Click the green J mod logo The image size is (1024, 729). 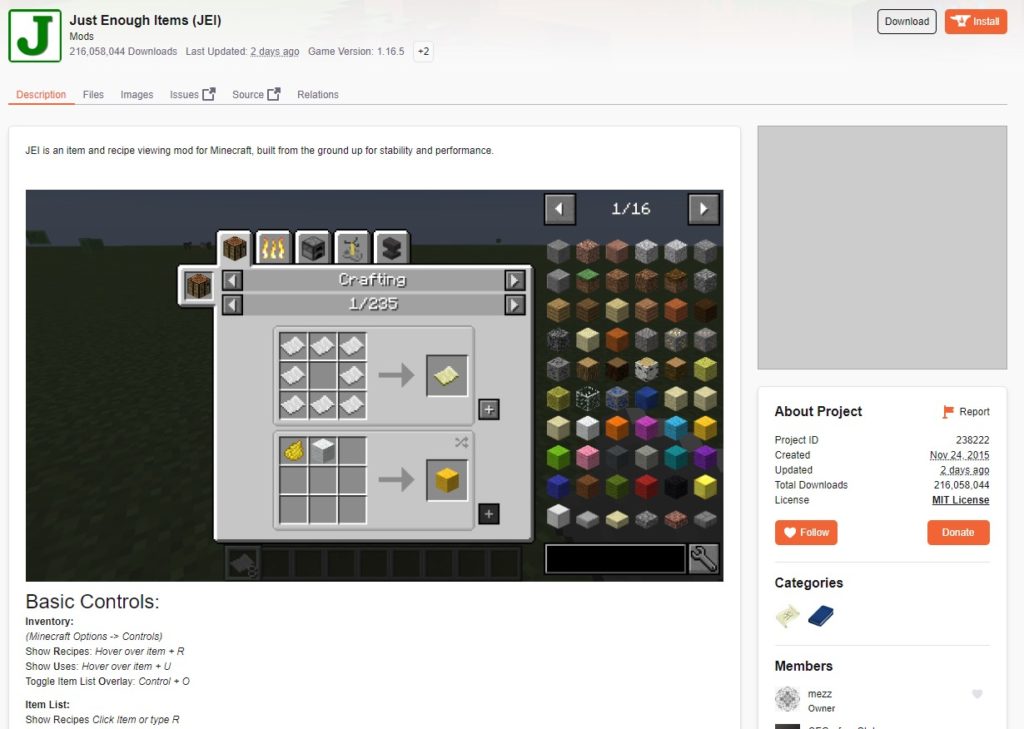tap(35, 36)
